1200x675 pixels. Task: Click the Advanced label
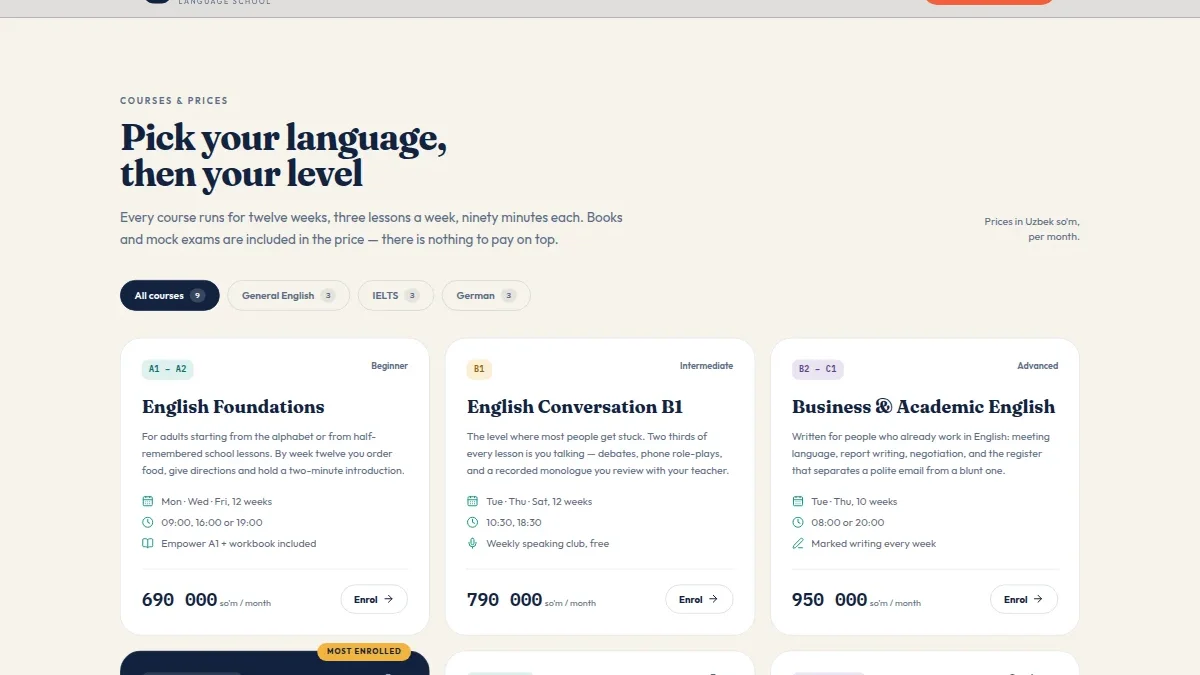pyautogui.click(x=1037, y=366)
